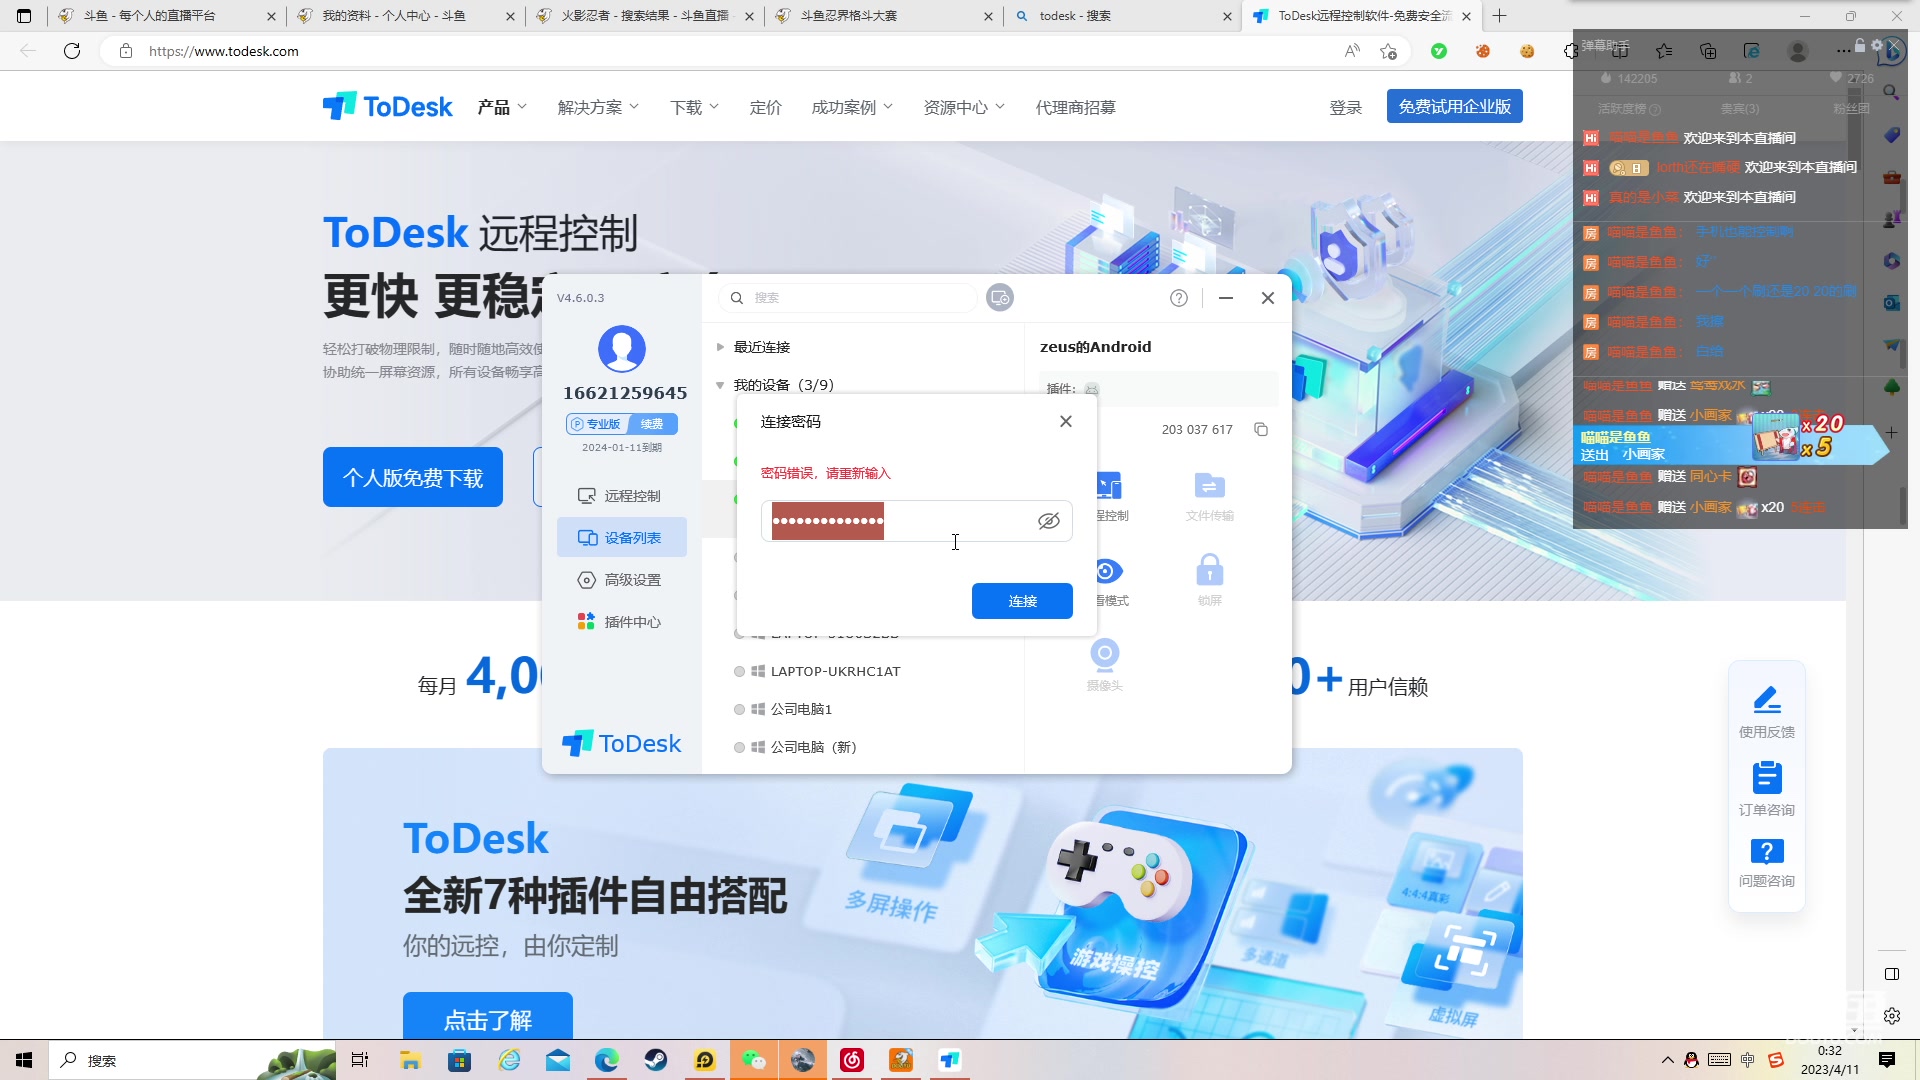The width and height of the screenshot is (1920, 1080).
Task: Click the 文件传输 file transfer icon
Action: coord(1209,497)
